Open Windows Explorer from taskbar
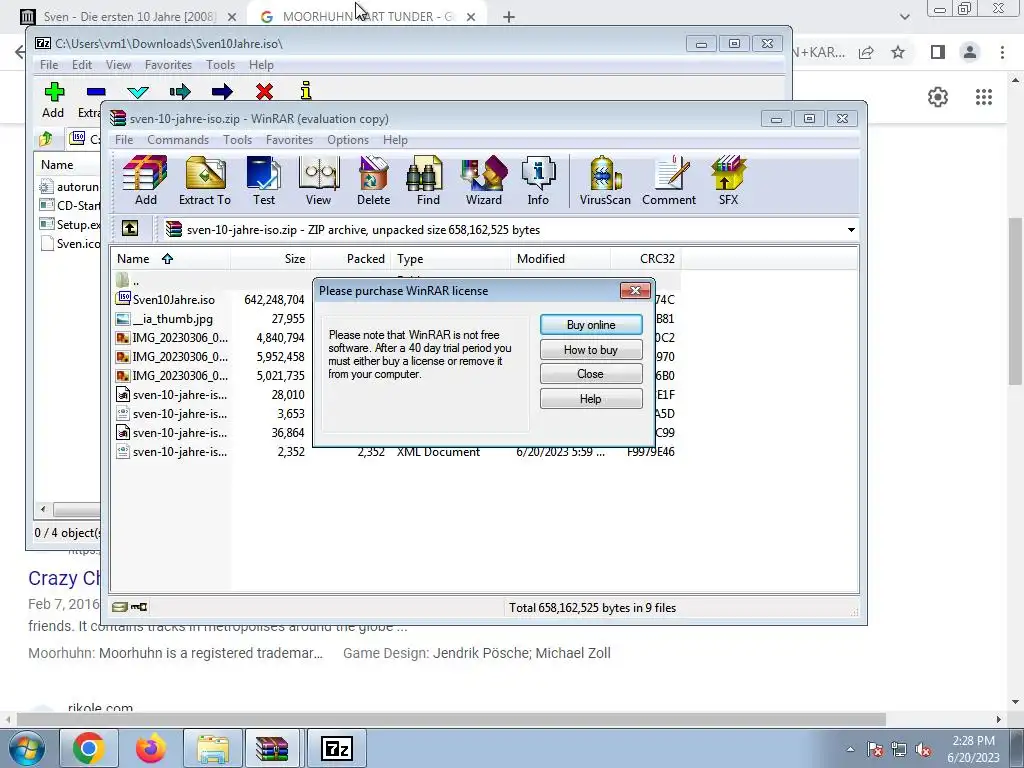 pos(213,748)
